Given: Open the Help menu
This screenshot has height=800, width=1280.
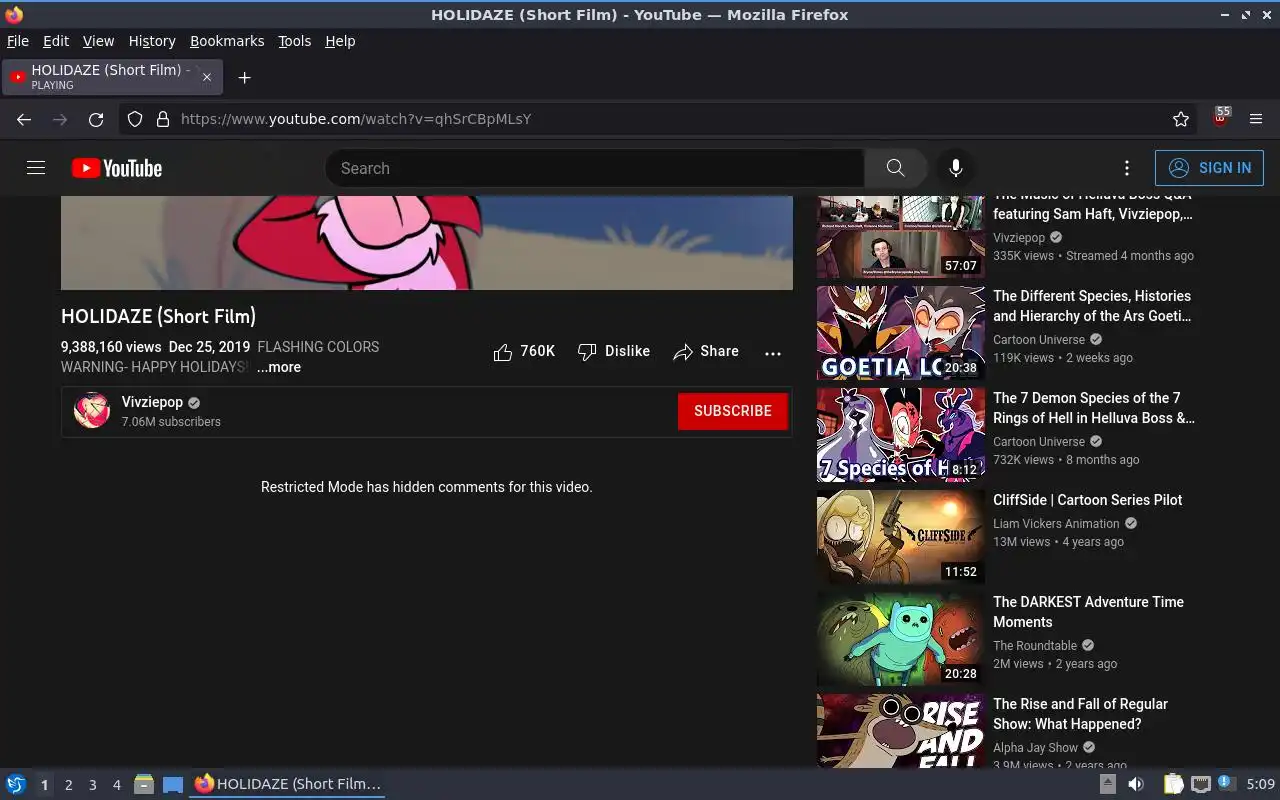Looking at the screenshot, I should (x=340, y=41).
